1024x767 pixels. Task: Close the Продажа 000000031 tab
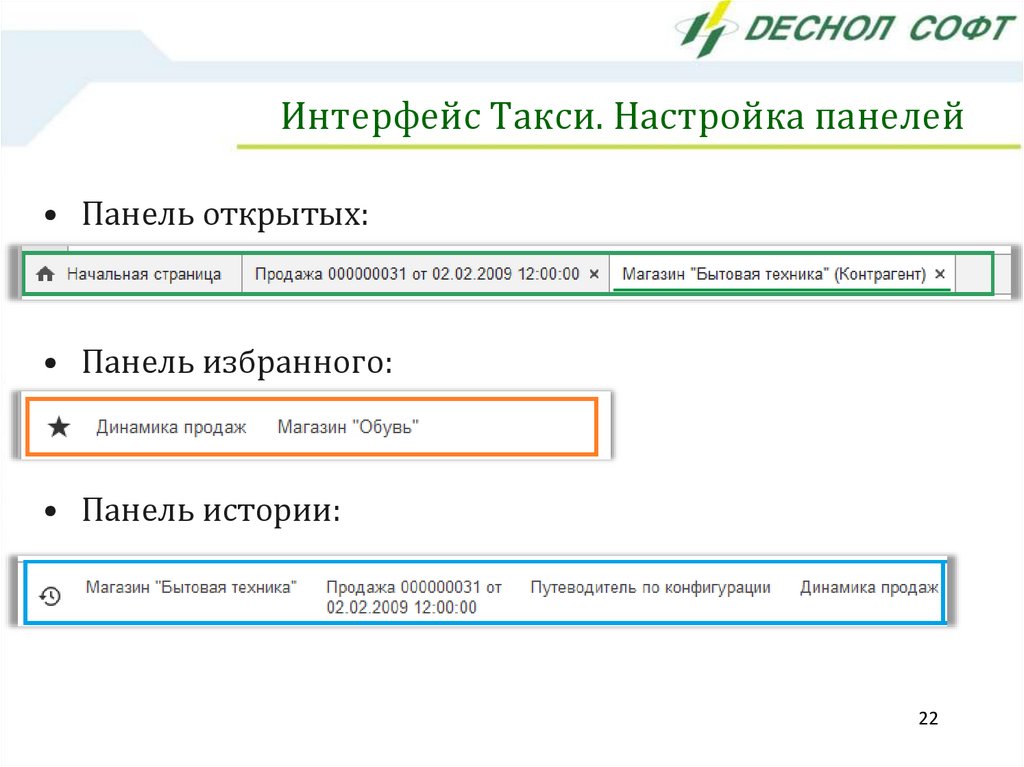(x=594, y=274)
